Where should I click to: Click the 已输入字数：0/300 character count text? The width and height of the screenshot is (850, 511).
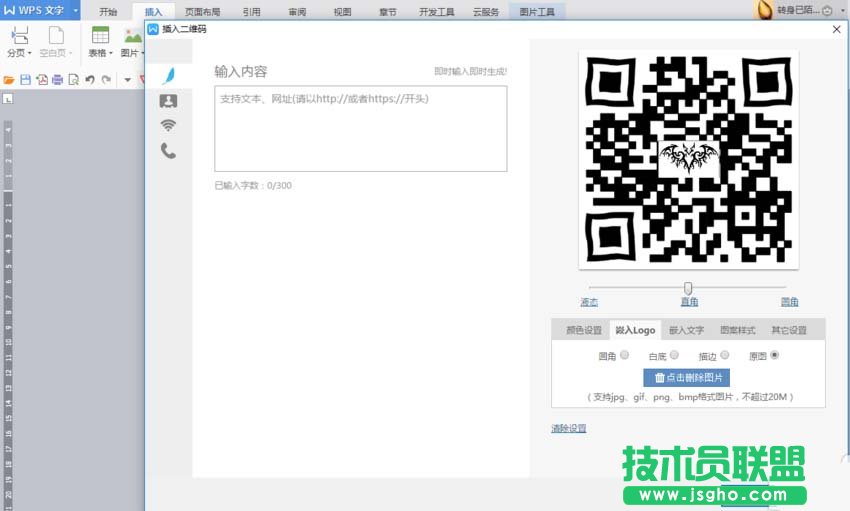[x=253, y=185]
